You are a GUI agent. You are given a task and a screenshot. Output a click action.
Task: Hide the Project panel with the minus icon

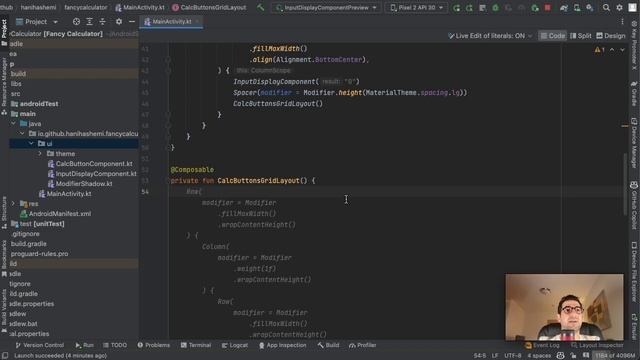131,22
